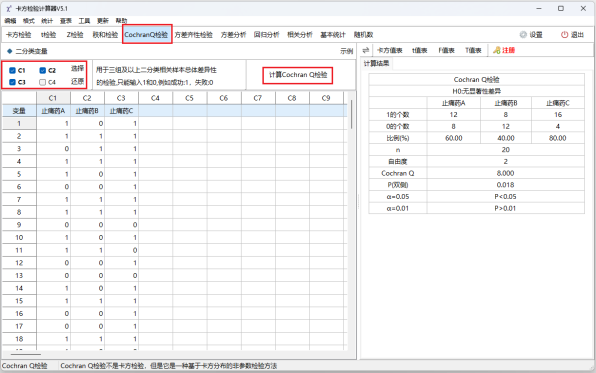This screenshot has width=596, height=373.
Task: Click the P value 0.018
Action: 506,185
